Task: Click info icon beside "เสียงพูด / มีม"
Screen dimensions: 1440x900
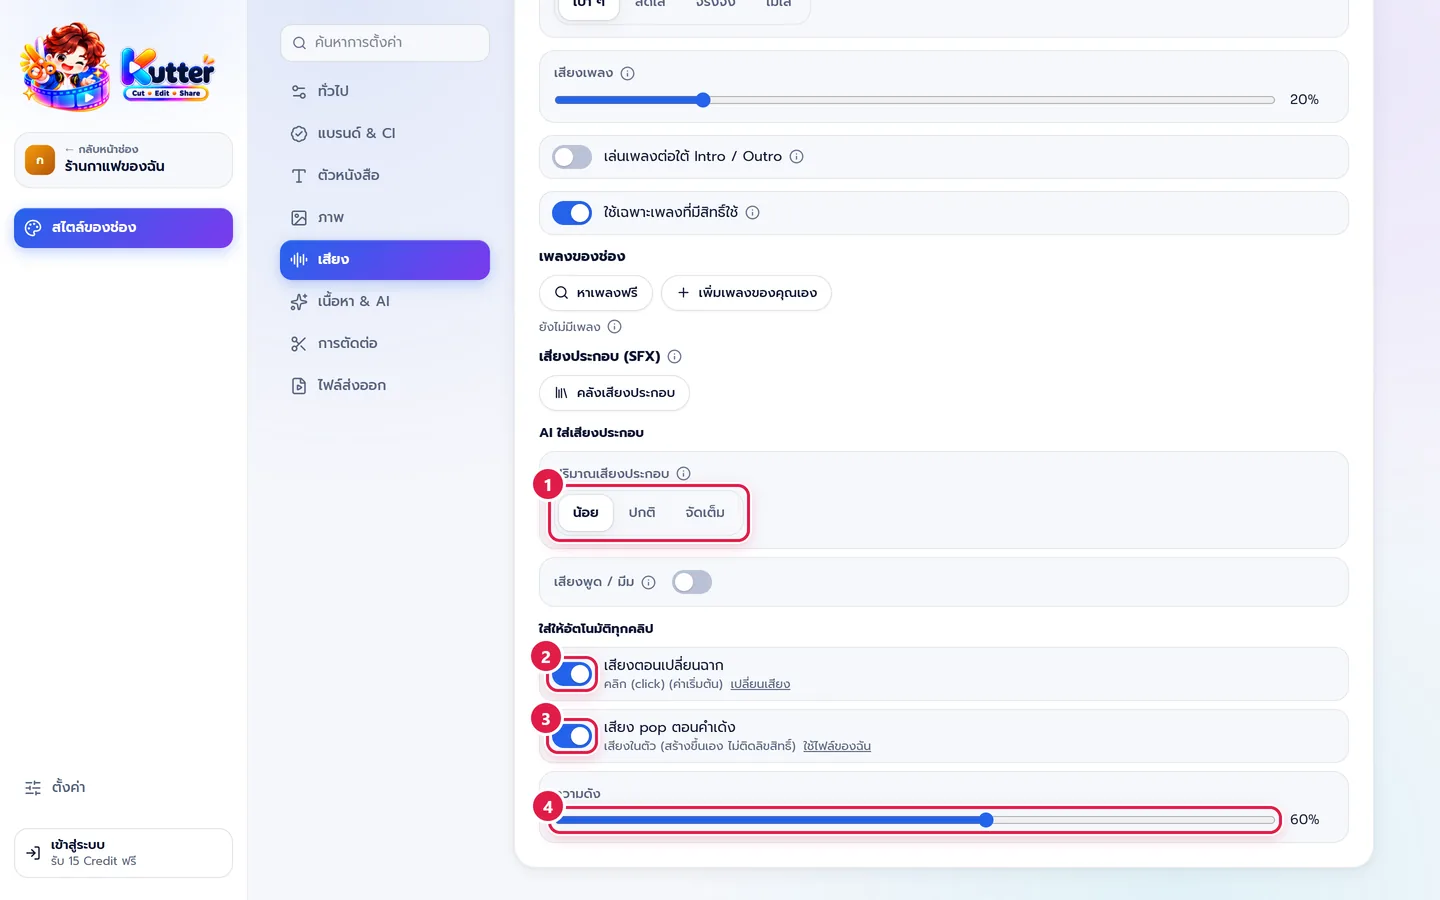Action: [649, 582]
